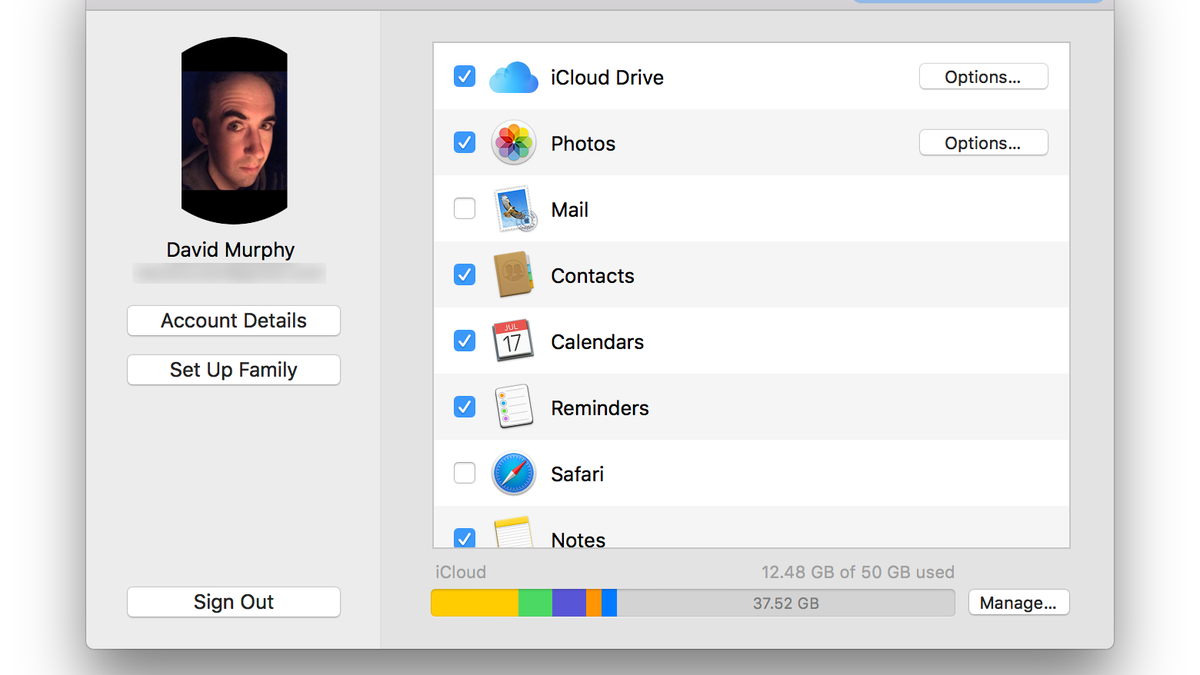Uncheck the Photos checkbox
This screenshot has height=675, width=1200.
click(x=464, y=143)
